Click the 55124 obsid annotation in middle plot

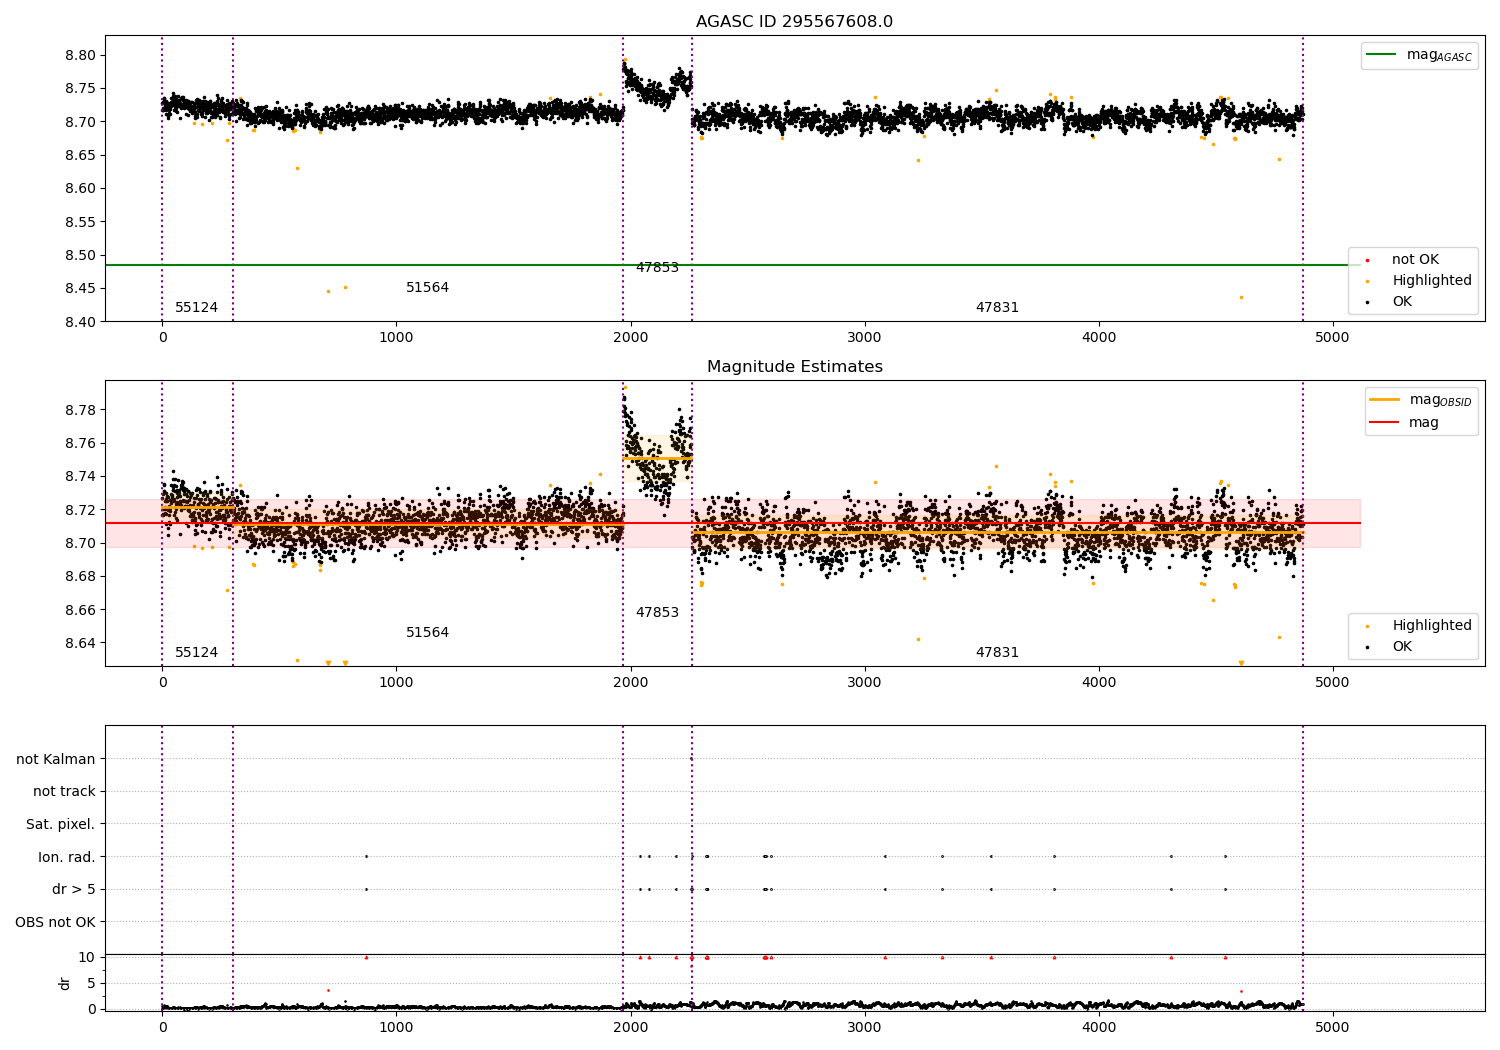[x=197, y=653]
